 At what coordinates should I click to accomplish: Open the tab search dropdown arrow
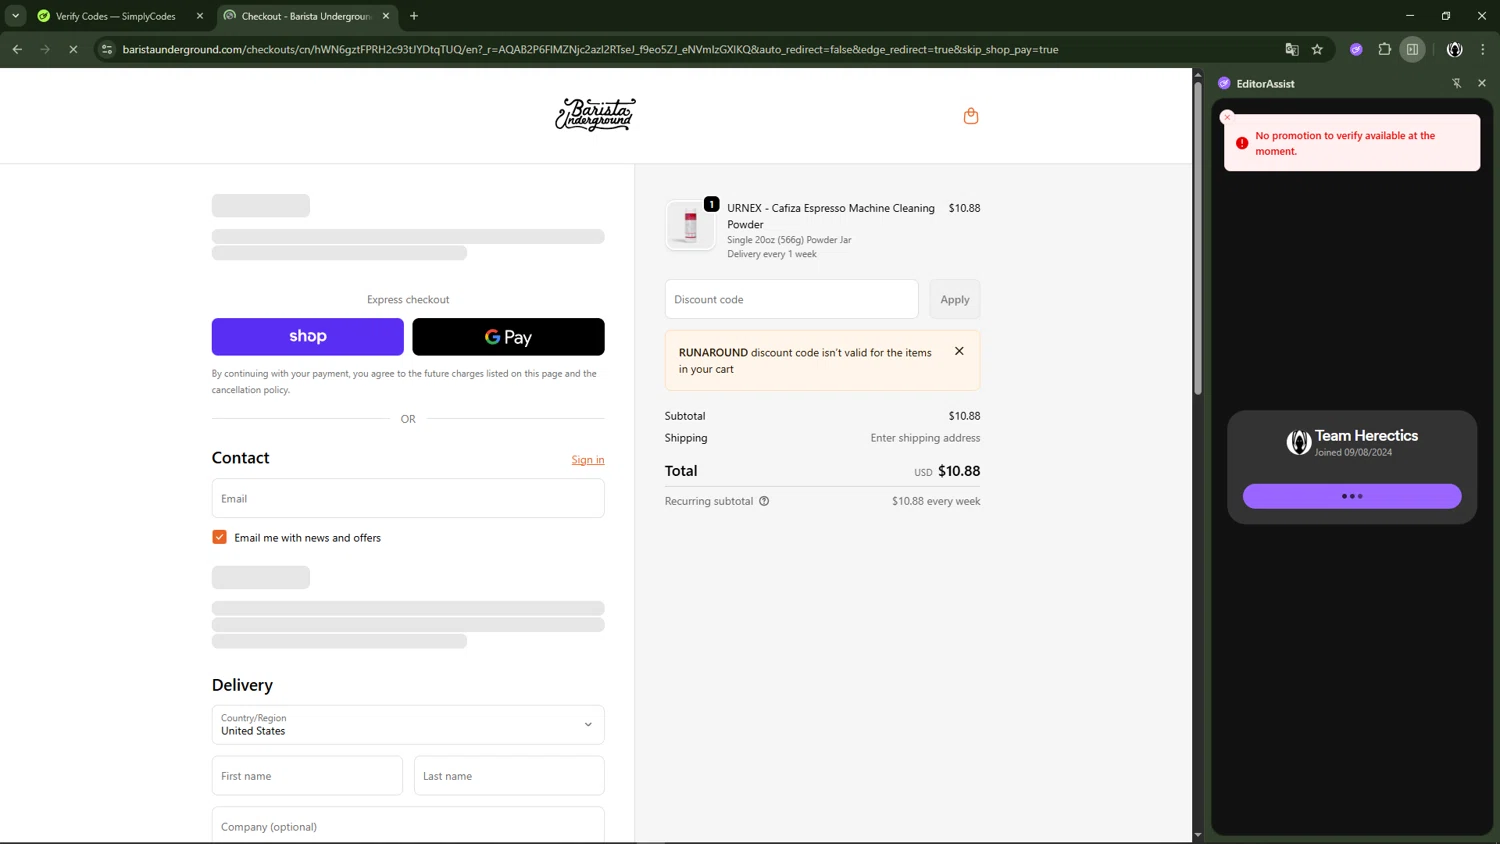coord(16,16)
